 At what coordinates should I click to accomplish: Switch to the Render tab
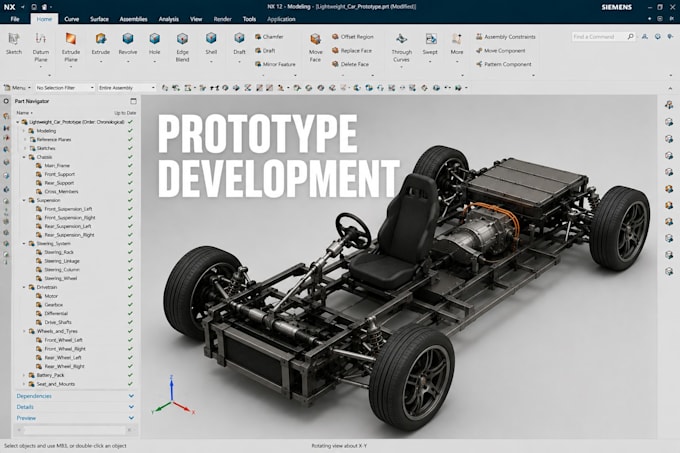[222, 19]
